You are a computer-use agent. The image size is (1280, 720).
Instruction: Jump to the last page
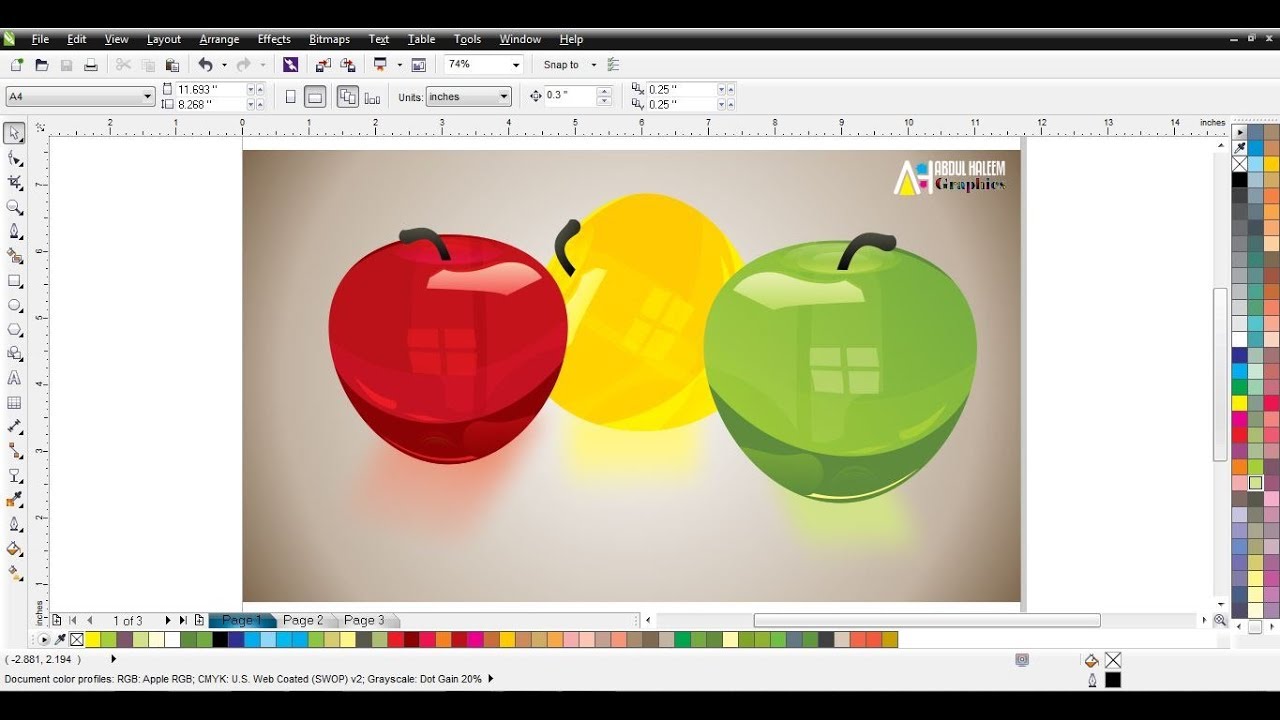[x=183, y=621]
